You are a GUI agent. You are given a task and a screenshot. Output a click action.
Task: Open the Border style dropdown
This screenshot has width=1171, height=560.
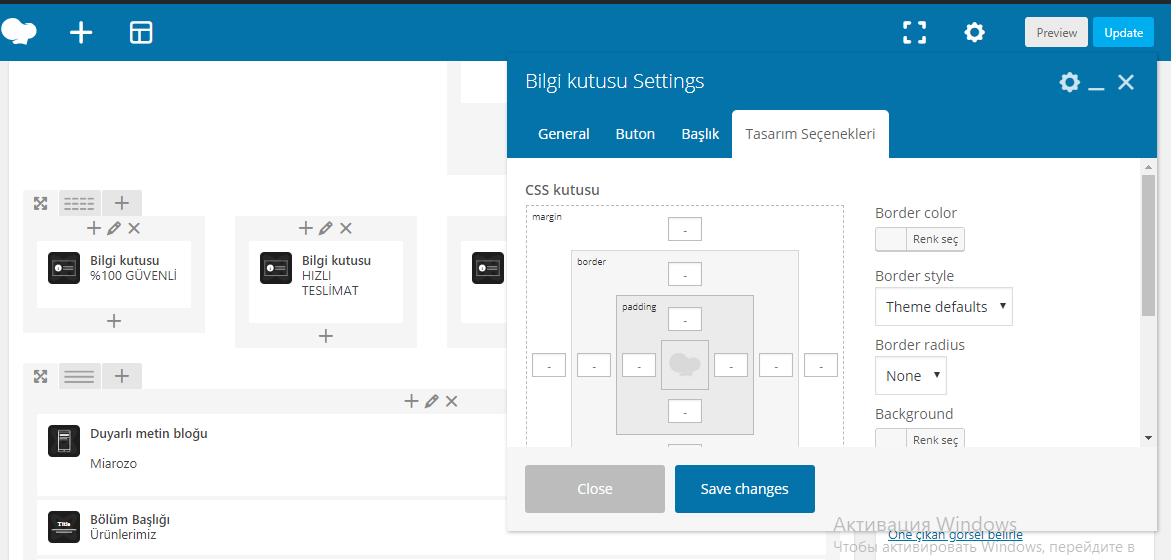coord(943,307)
